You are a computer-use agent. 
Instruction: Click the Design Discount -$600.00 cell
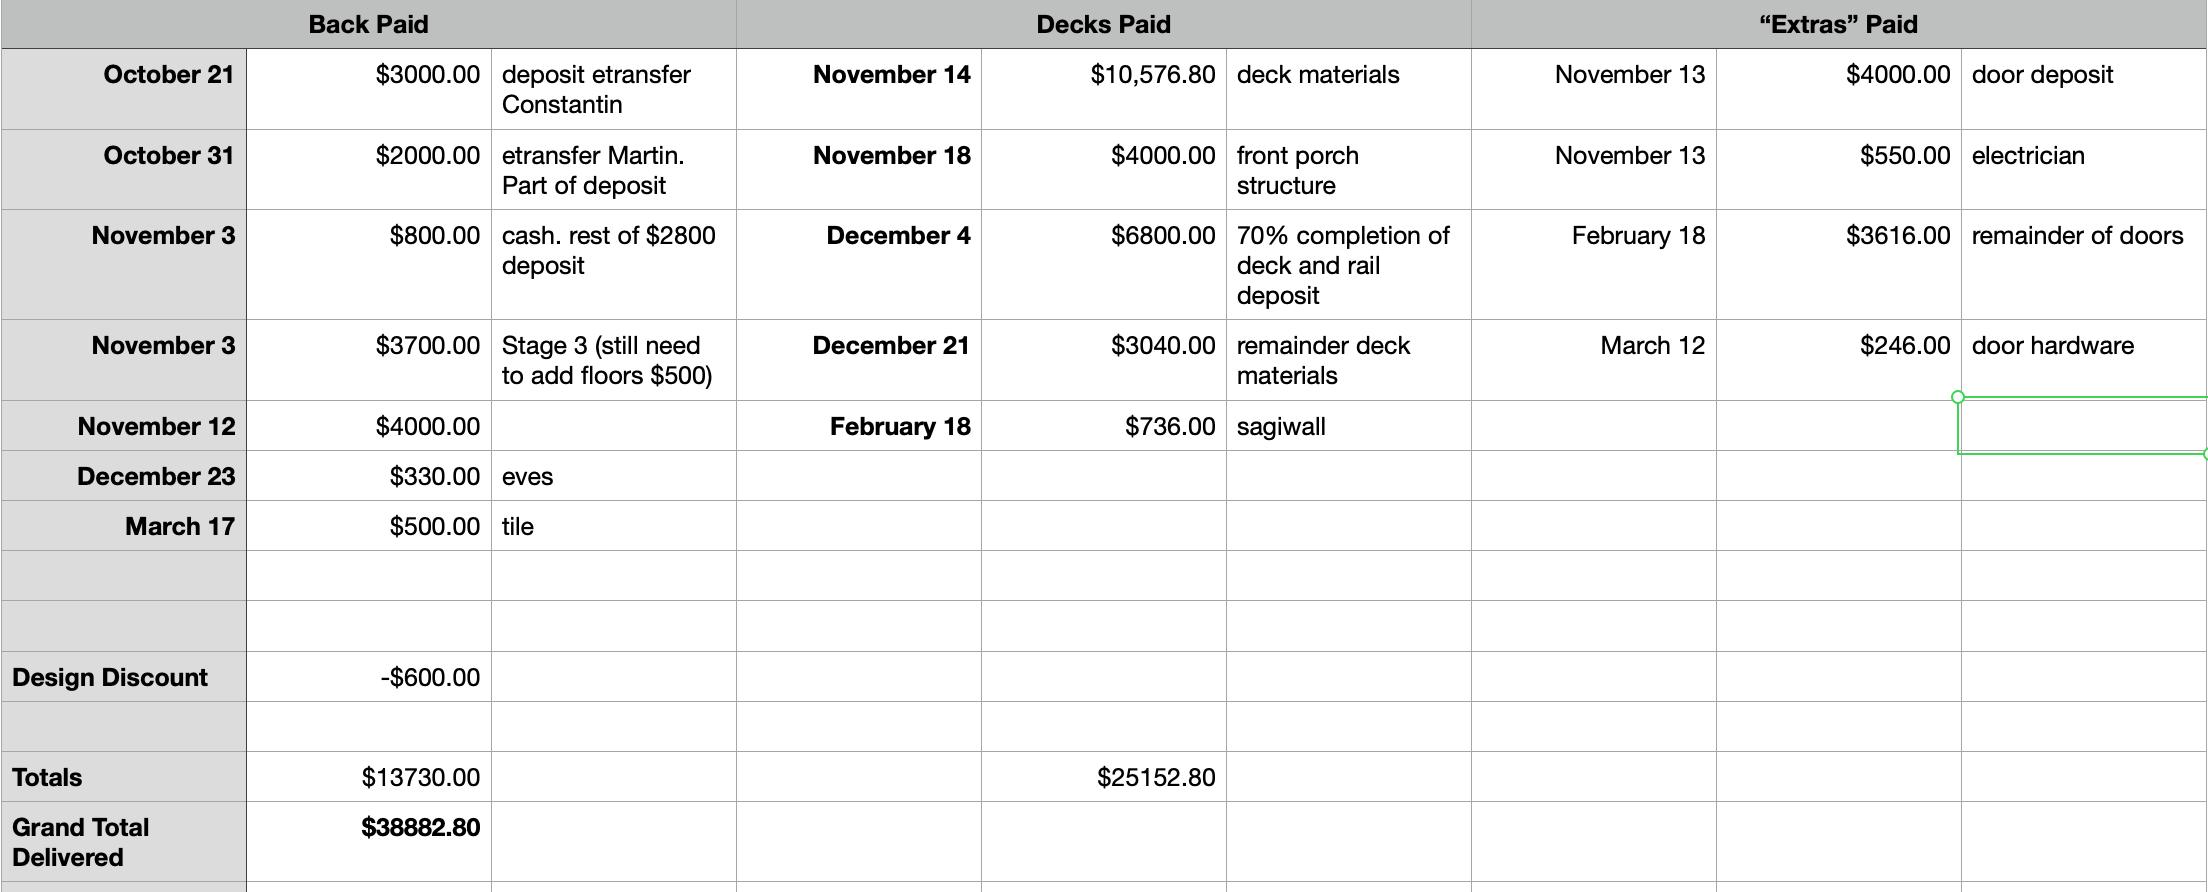430,677
